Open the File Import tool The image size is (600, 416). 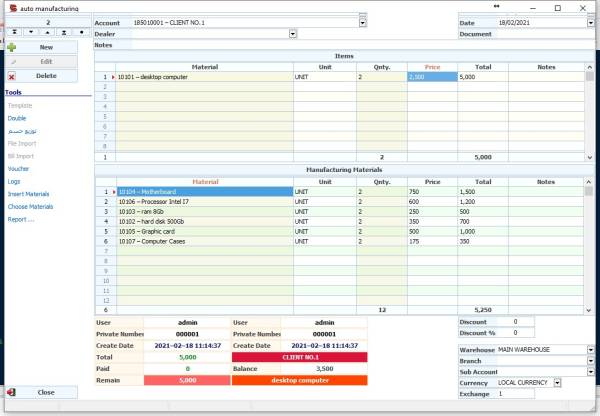pyautogui.click(x=22, y=144)
